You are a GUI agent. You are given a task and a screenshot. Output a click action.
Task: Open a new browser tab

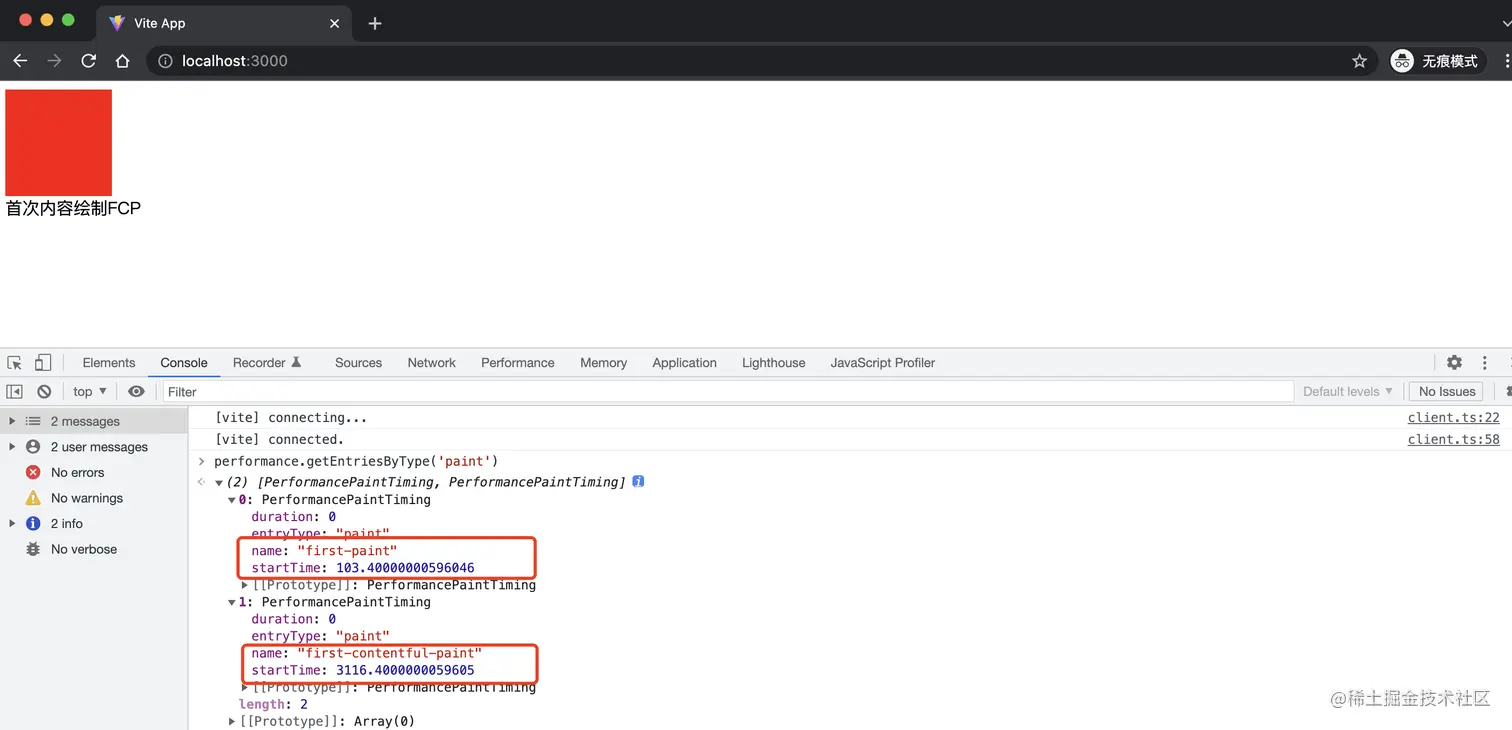pos(375,23)
